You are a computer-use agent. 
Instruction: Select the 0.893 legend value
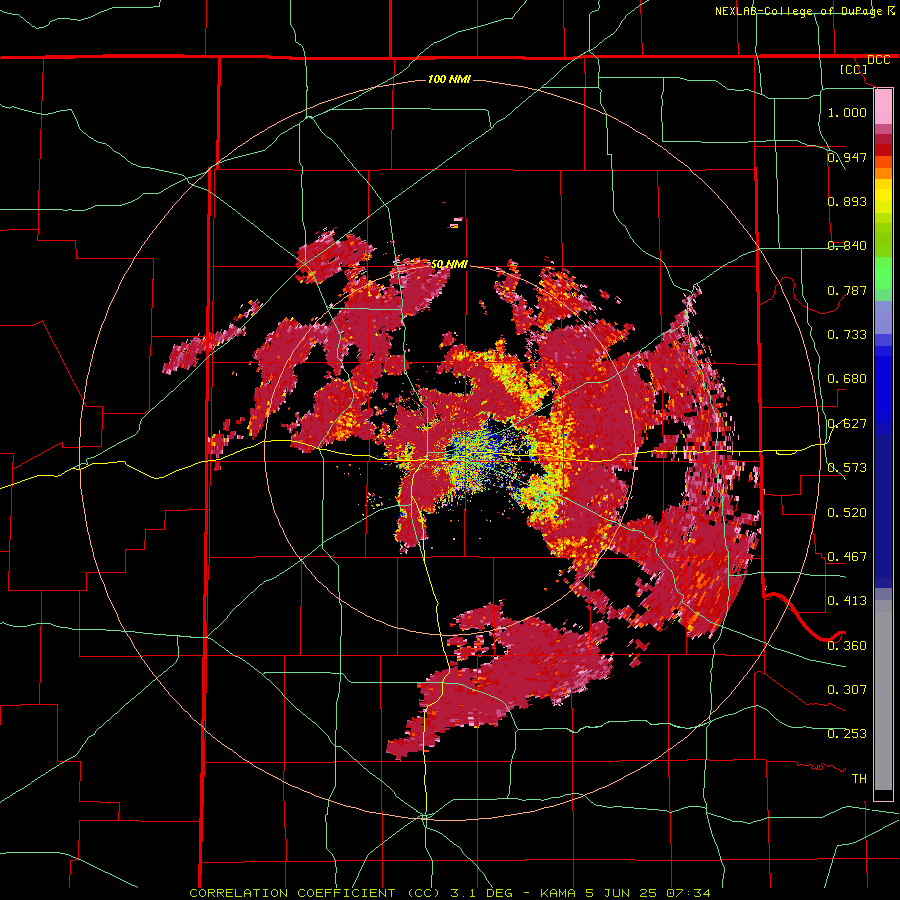tap(847, 201)
